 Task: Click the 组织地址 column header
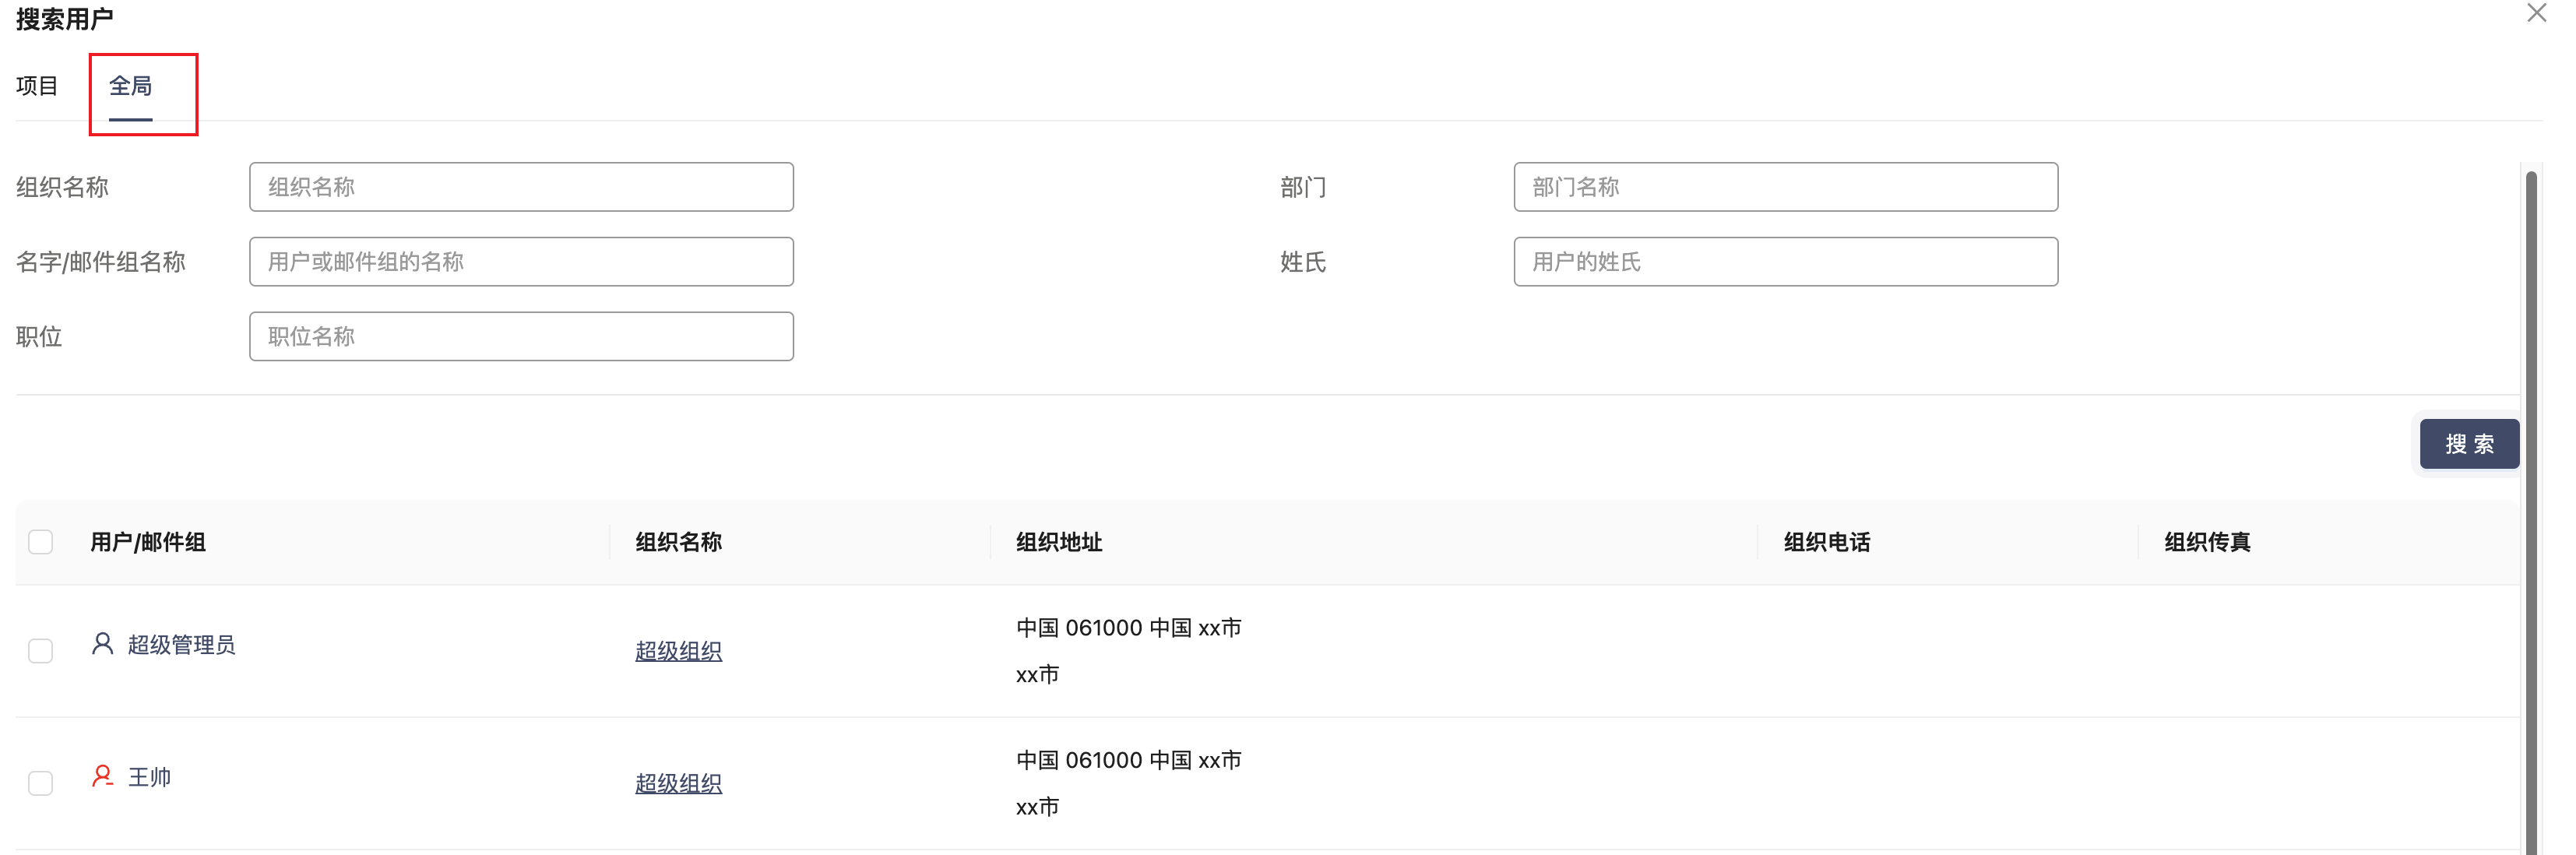[x=1059, y=542]
